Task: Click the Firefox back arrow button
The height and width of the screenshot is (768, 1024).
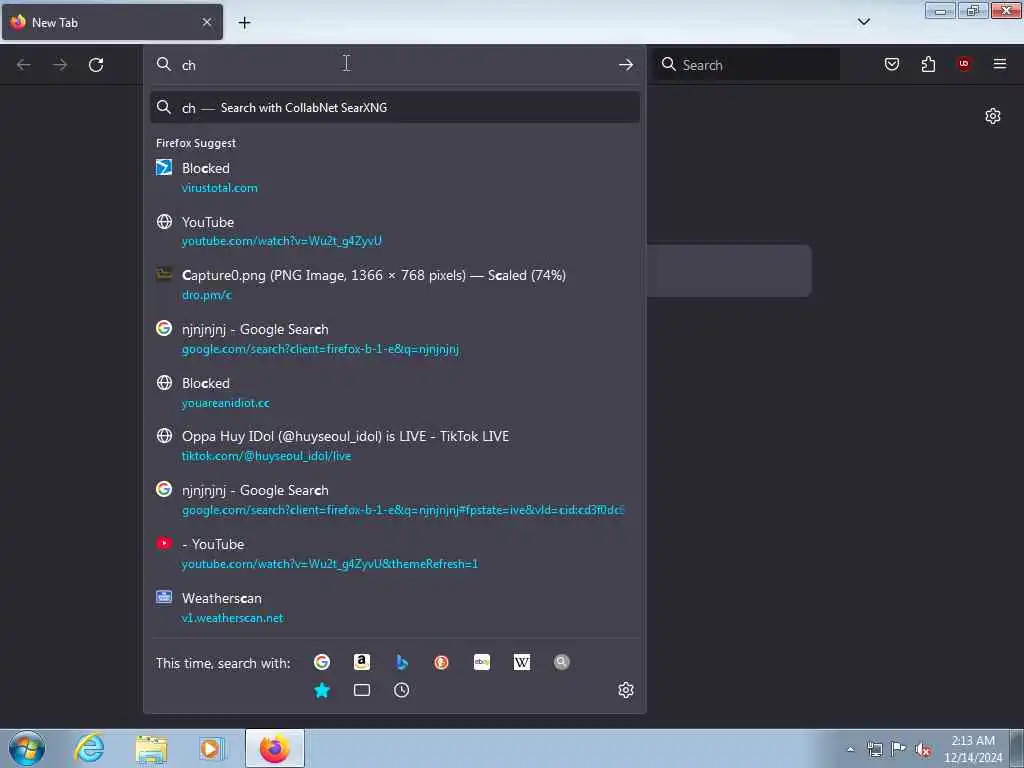Action: tap(24, 65)
